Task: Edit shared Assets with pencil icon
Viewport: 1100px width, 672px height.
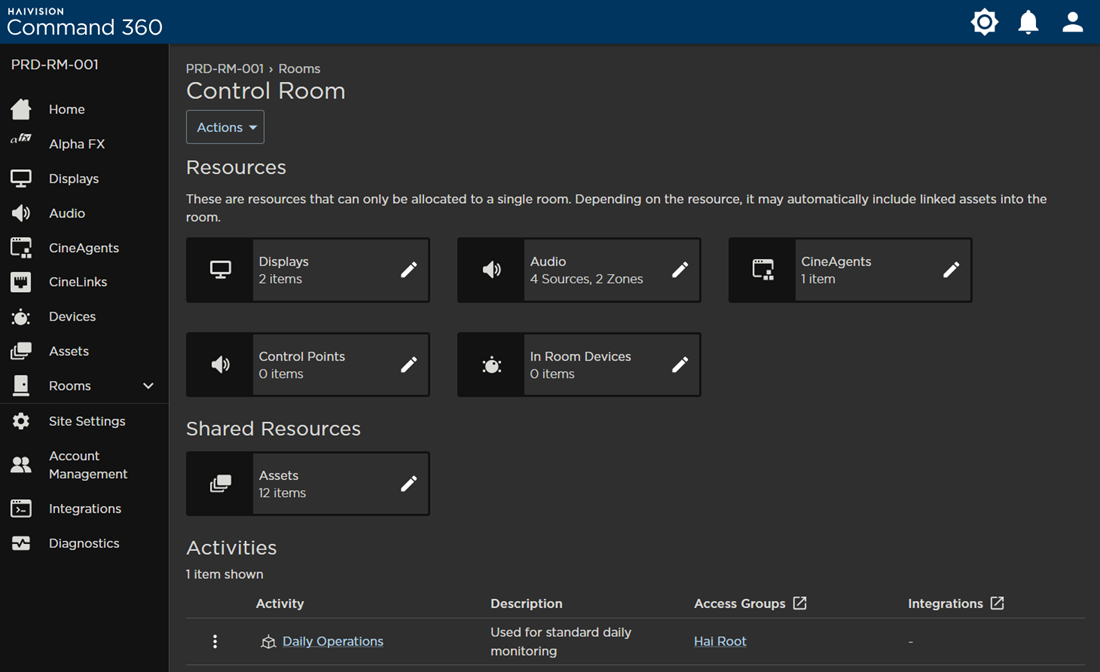Action: 409,484
